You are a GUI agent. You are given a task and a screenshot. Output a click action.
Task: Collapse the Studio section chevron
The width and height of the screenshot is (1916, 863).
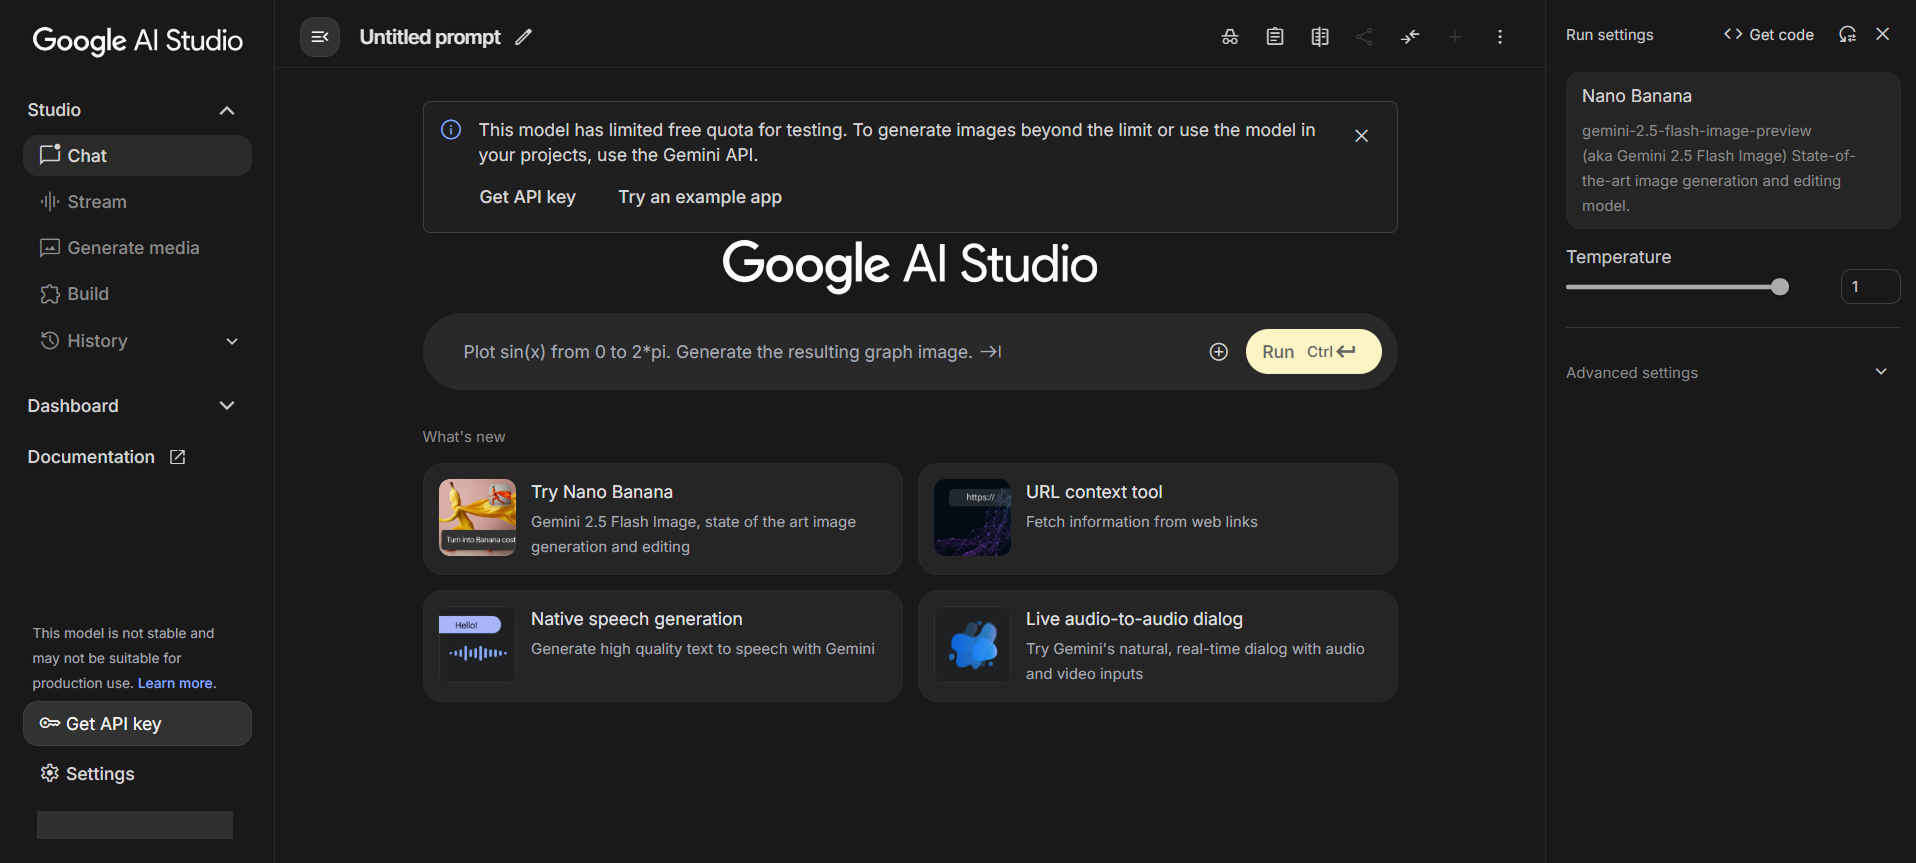(x=227, y=110)
